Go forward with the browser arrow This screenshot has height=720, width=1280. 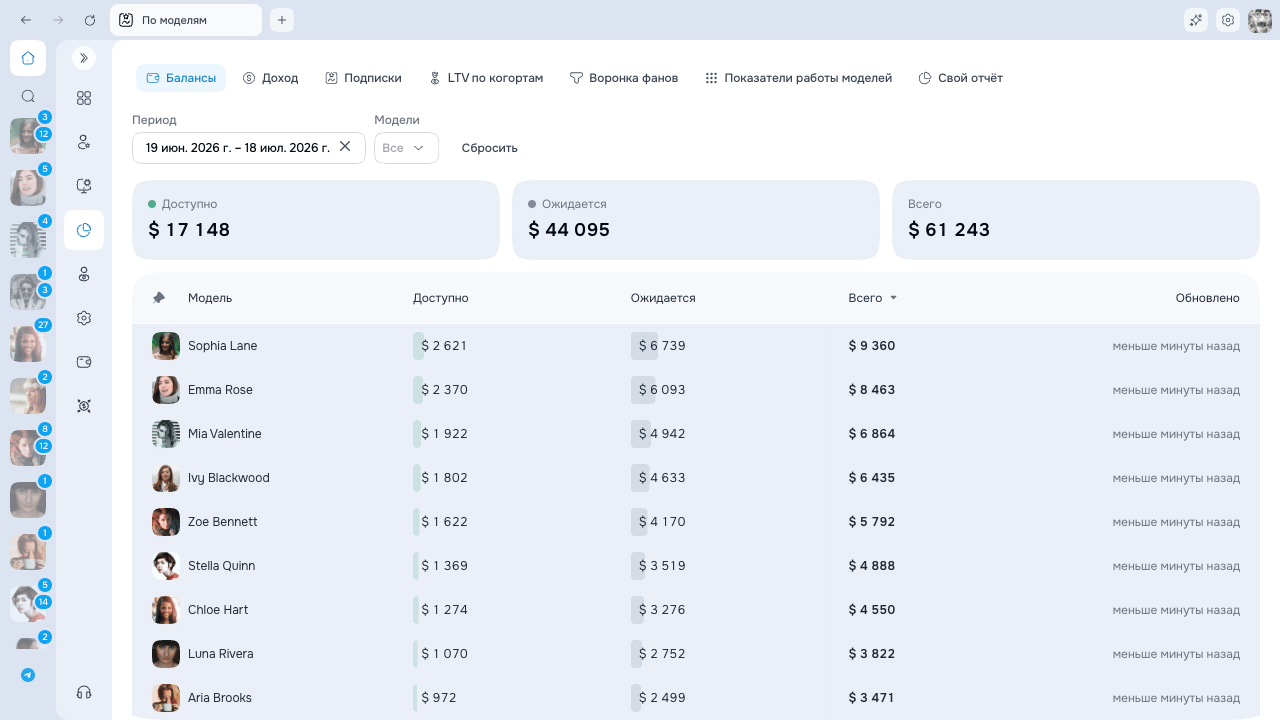[58, 20]
